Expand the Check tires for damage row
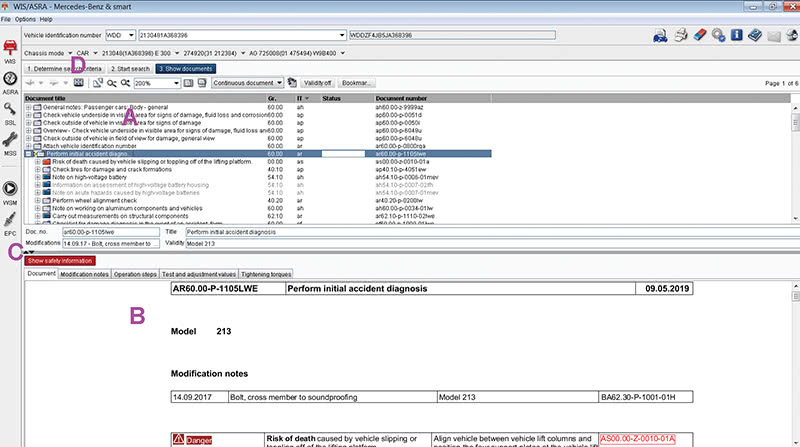The width and height of the screenshot is (800, 447). pyautogui.click(x=38, y=169)
